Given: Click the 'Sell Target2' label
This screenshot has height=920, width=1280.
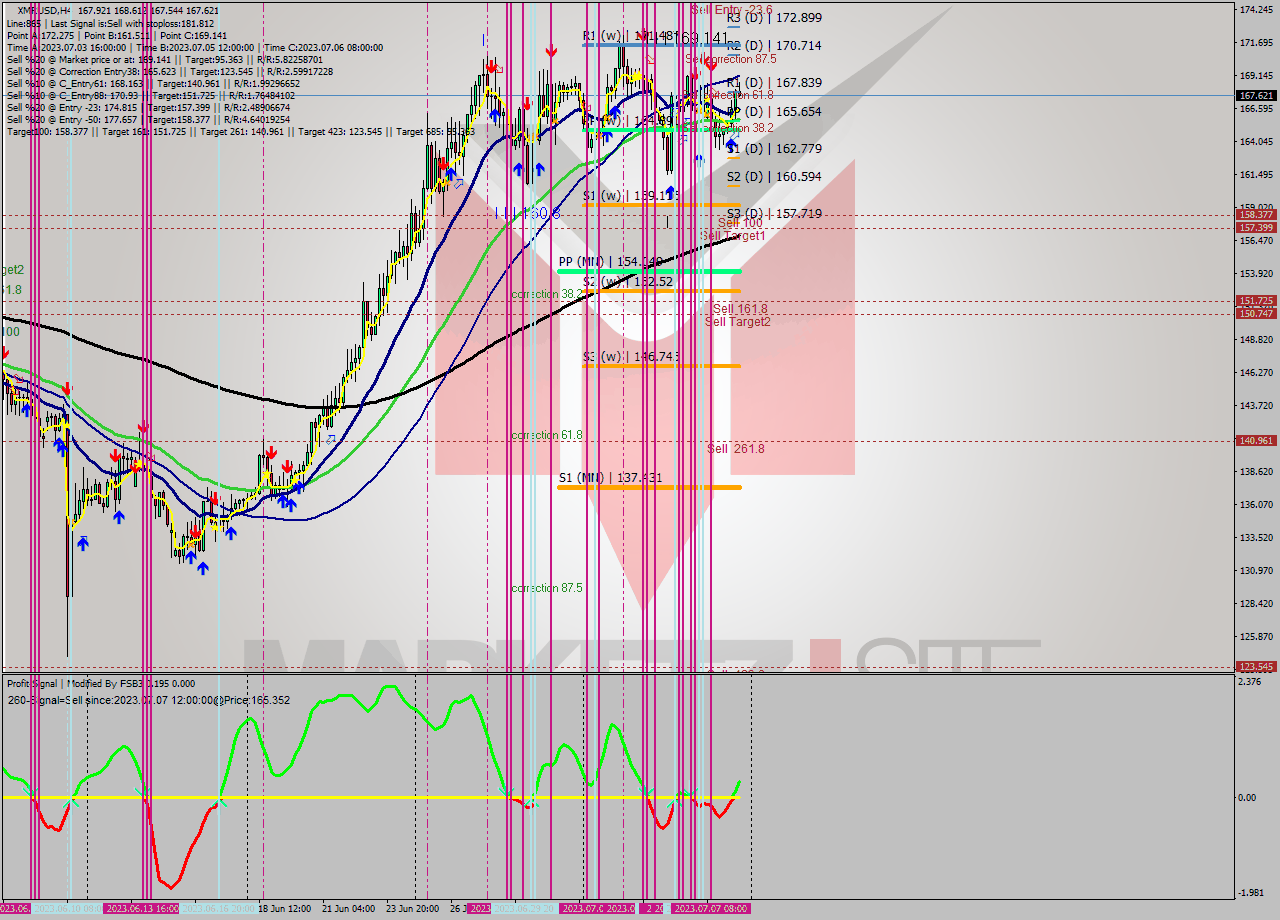Looking at the screenshot, I should click(738, 322).
